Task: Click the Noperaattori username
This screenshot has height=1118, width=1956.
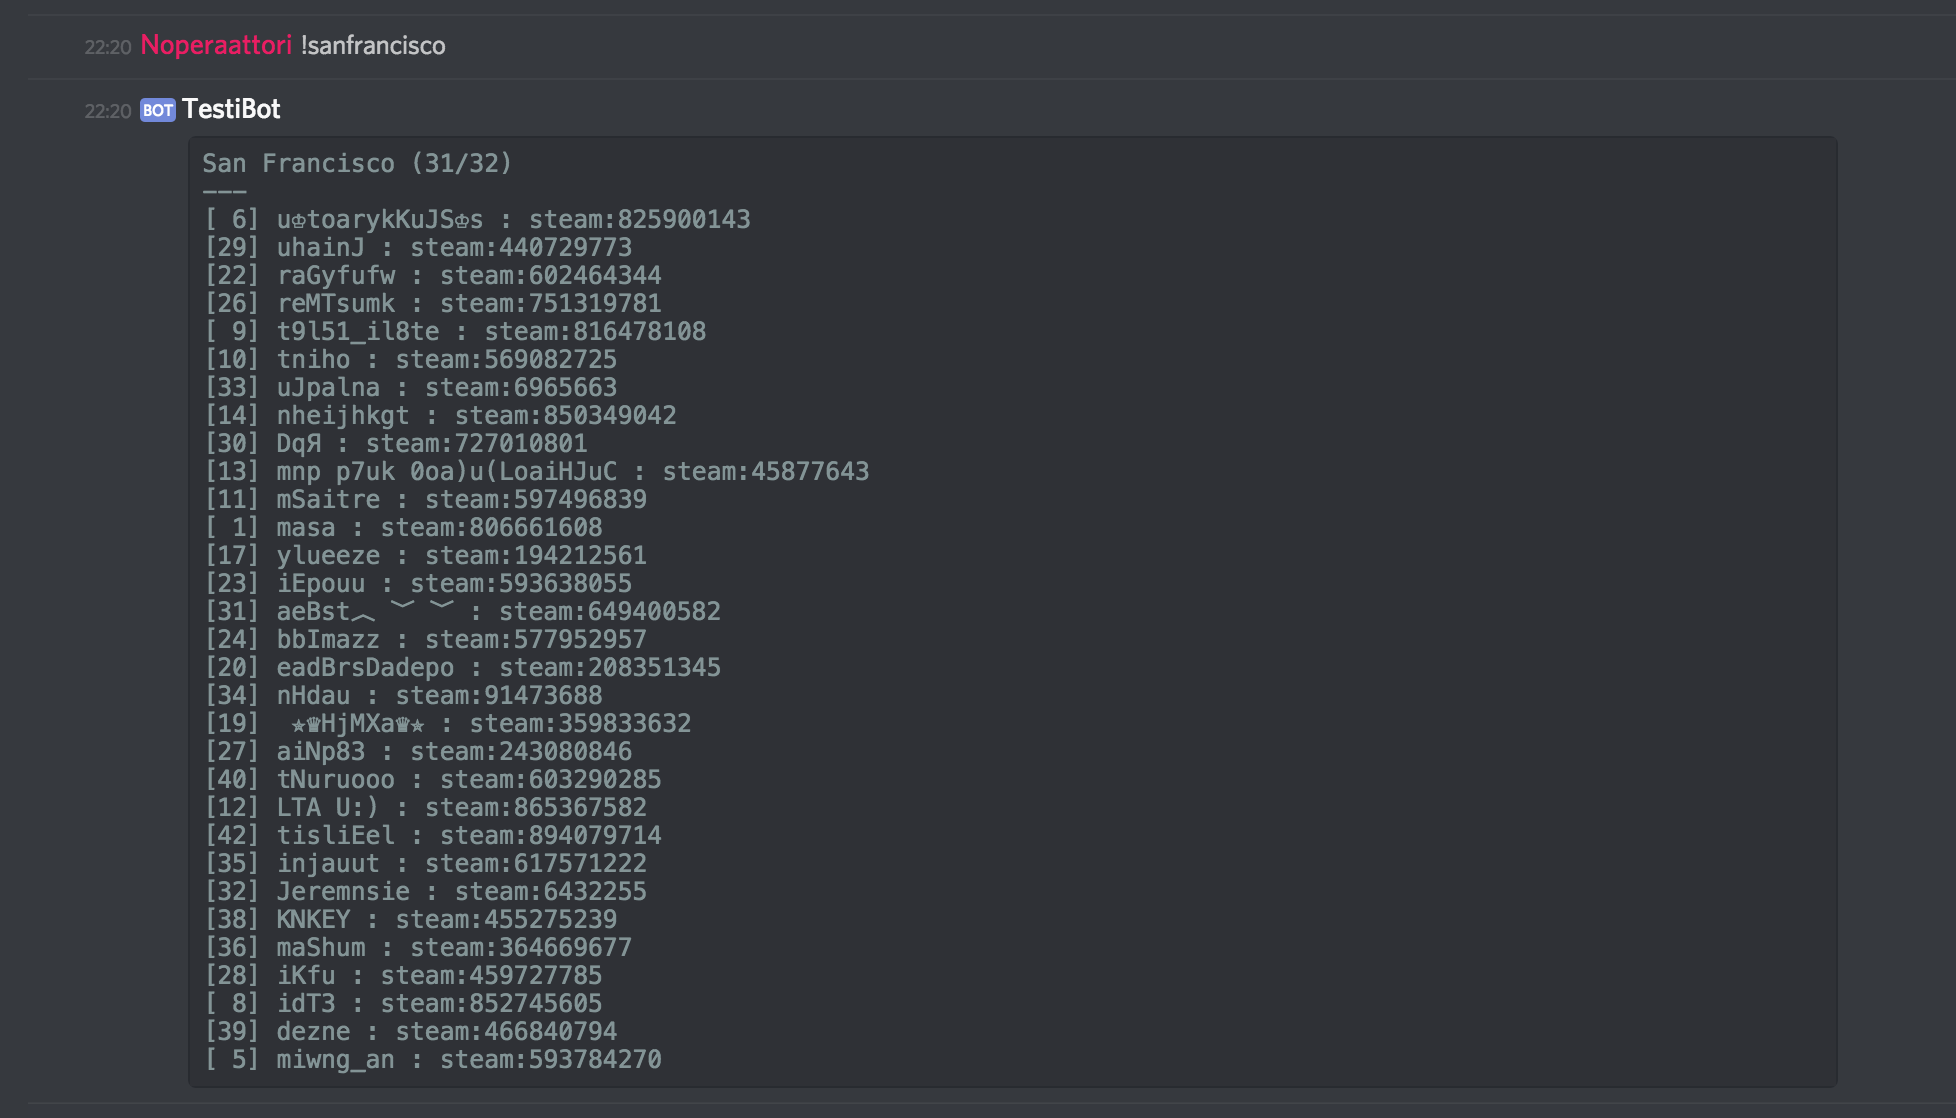Action: tap(216, 45)
